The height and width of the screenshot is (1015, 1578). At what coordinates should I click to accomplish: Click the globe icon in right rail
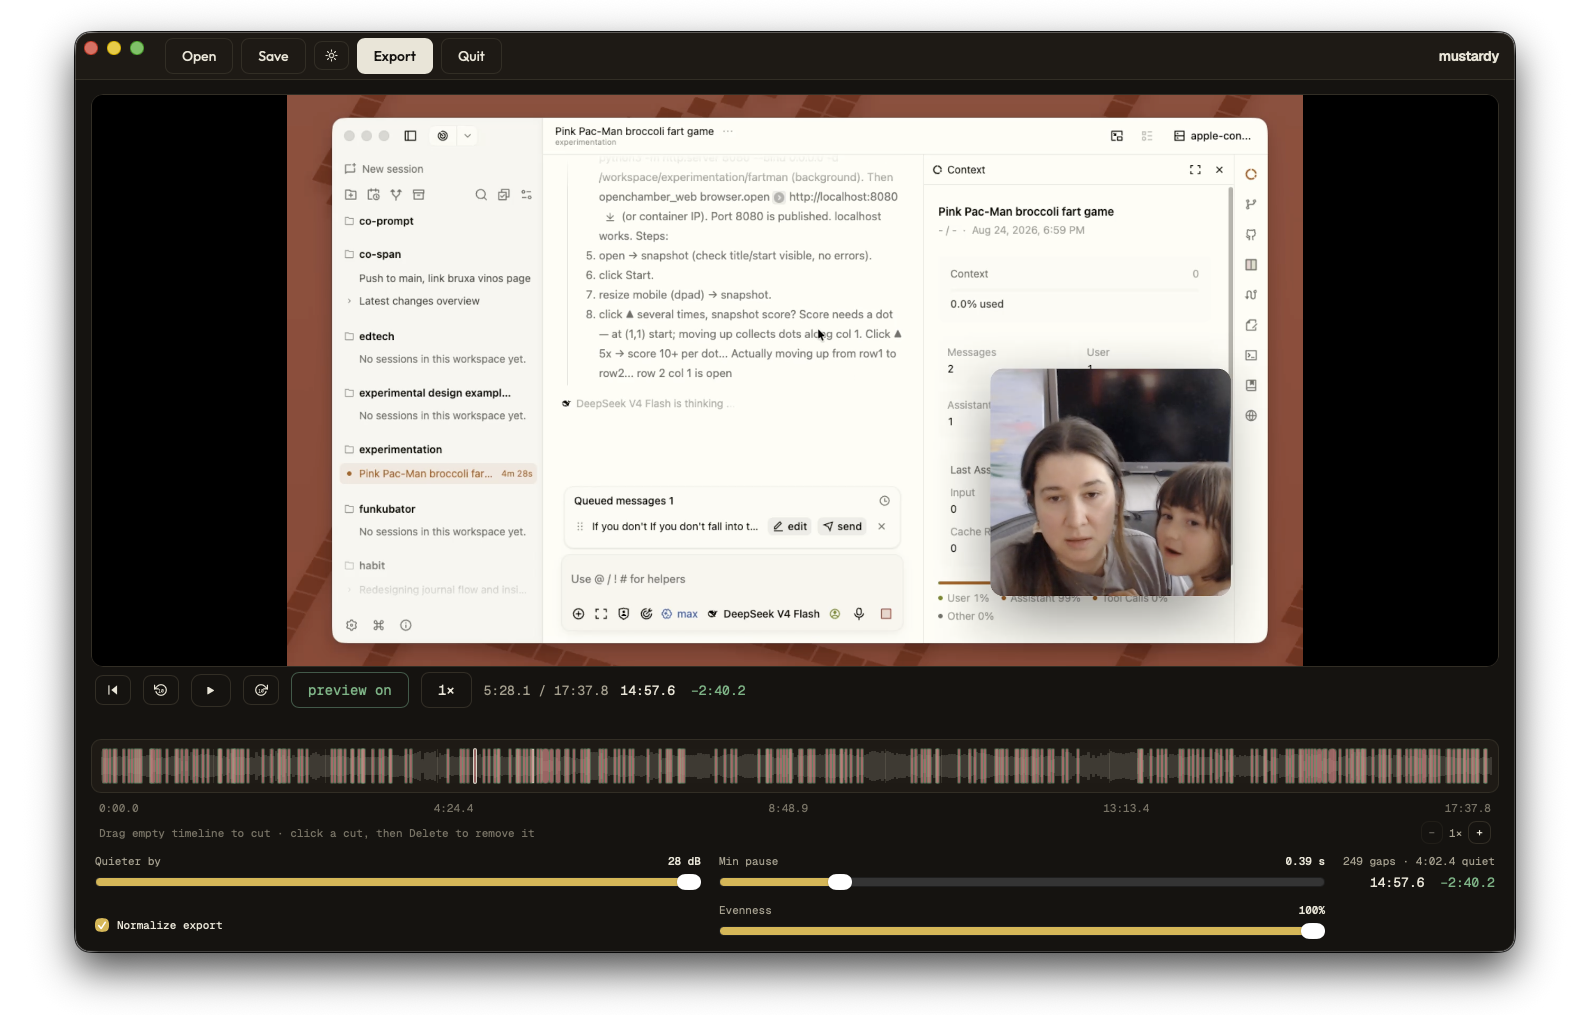click(1251, 416)
